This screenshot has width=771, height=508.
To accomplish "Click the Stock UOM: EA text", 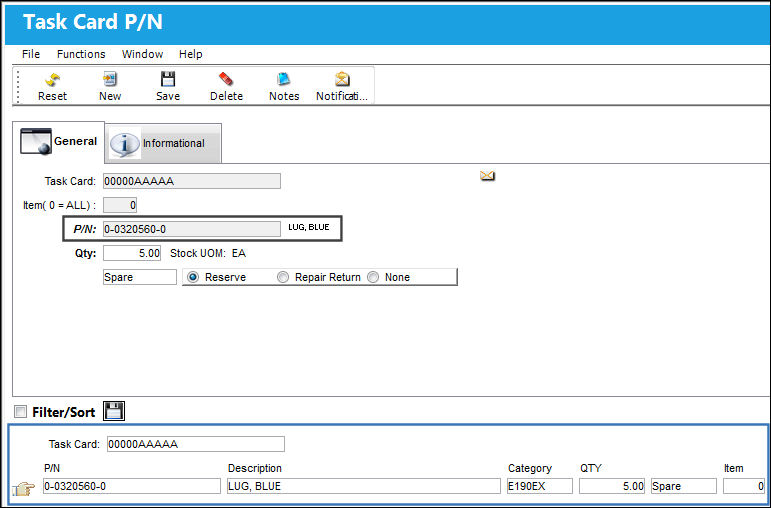I will pos(208,254).
